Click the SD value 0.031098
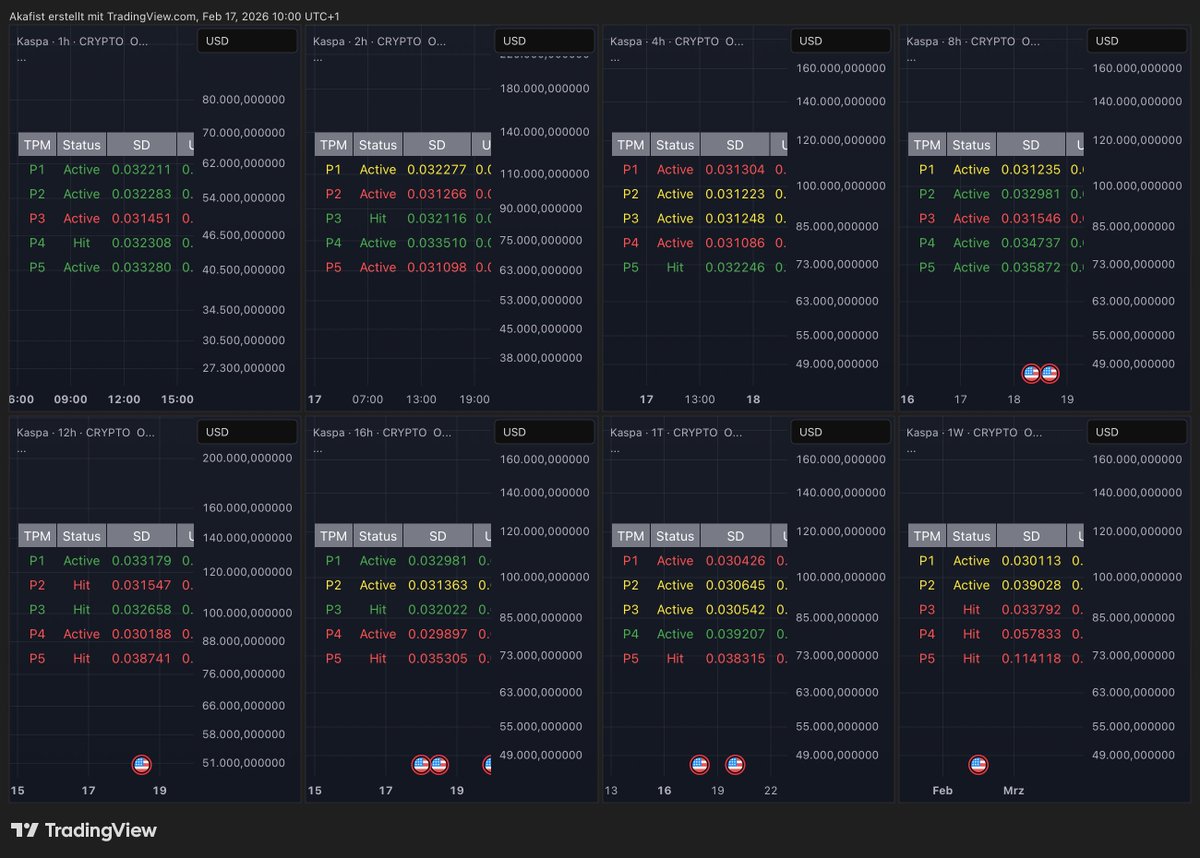The image size is (1200, 858). (438, 267)
